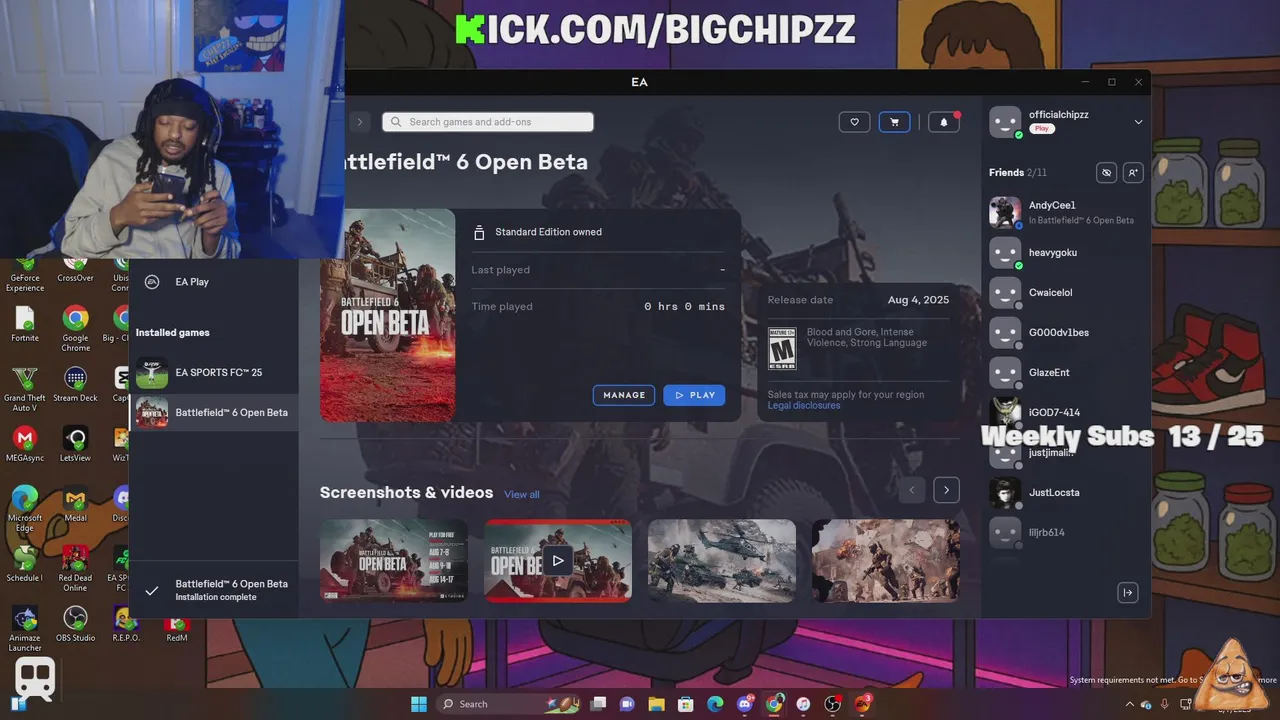The height and width of the screenshot is (720, 1280).
Task: Click the Manage button
Action: point(624,395)
